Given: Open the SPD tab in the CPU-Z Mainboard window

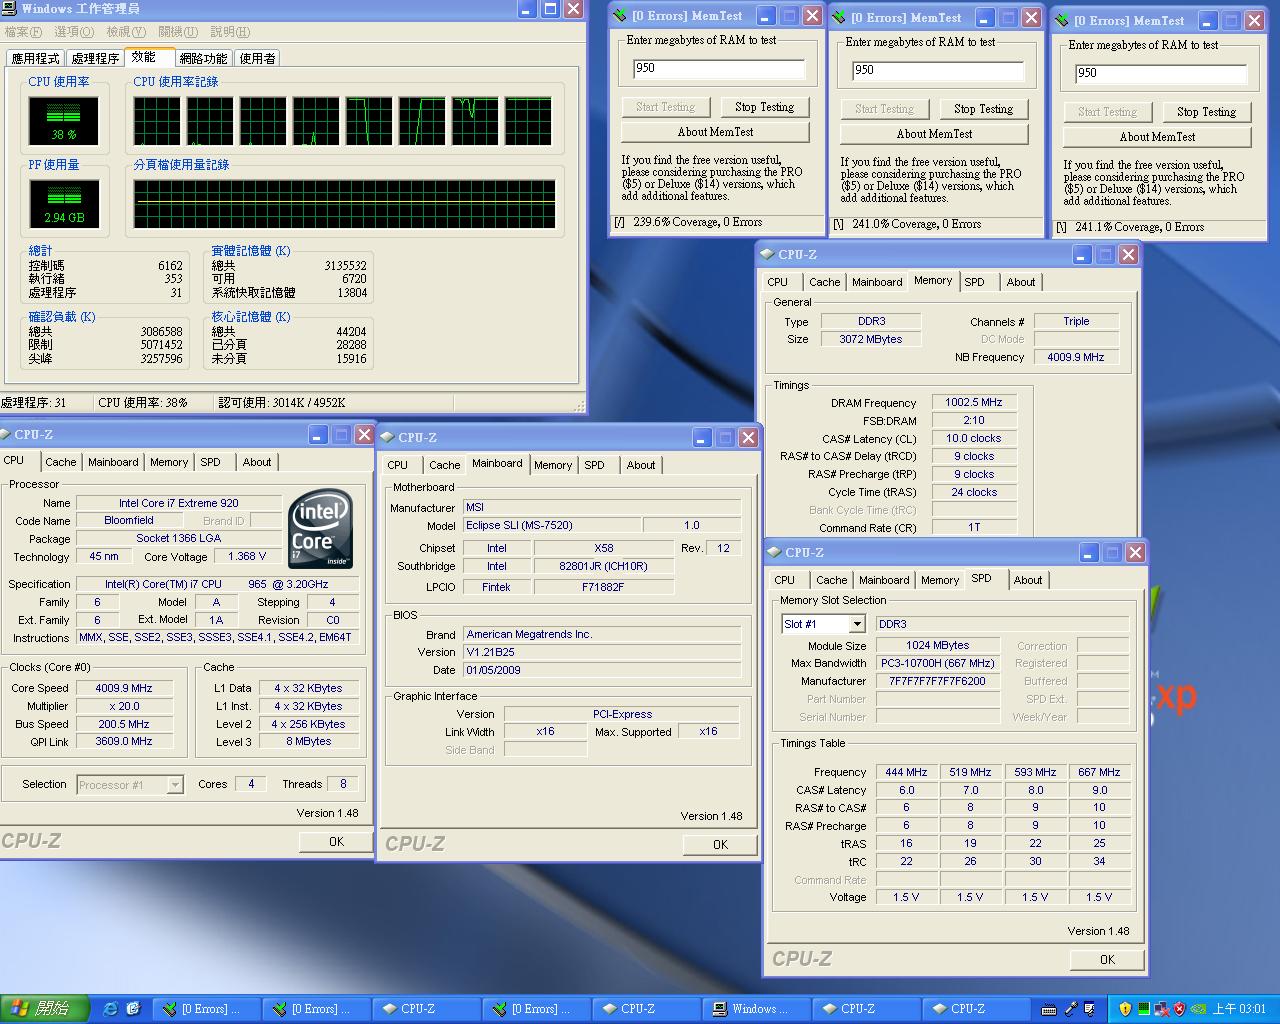Looking at the screenshot, I should (x=594, y=465).
